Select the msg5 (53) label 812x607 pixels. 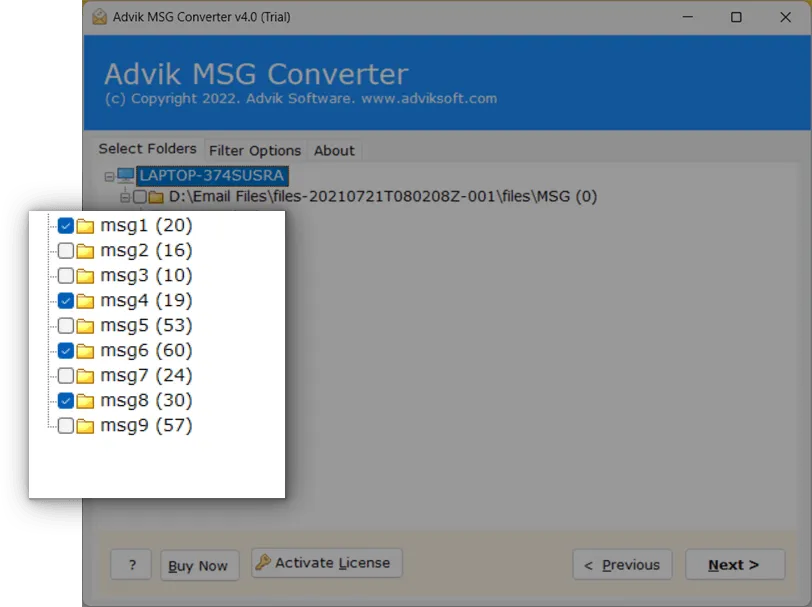point(146,326)
